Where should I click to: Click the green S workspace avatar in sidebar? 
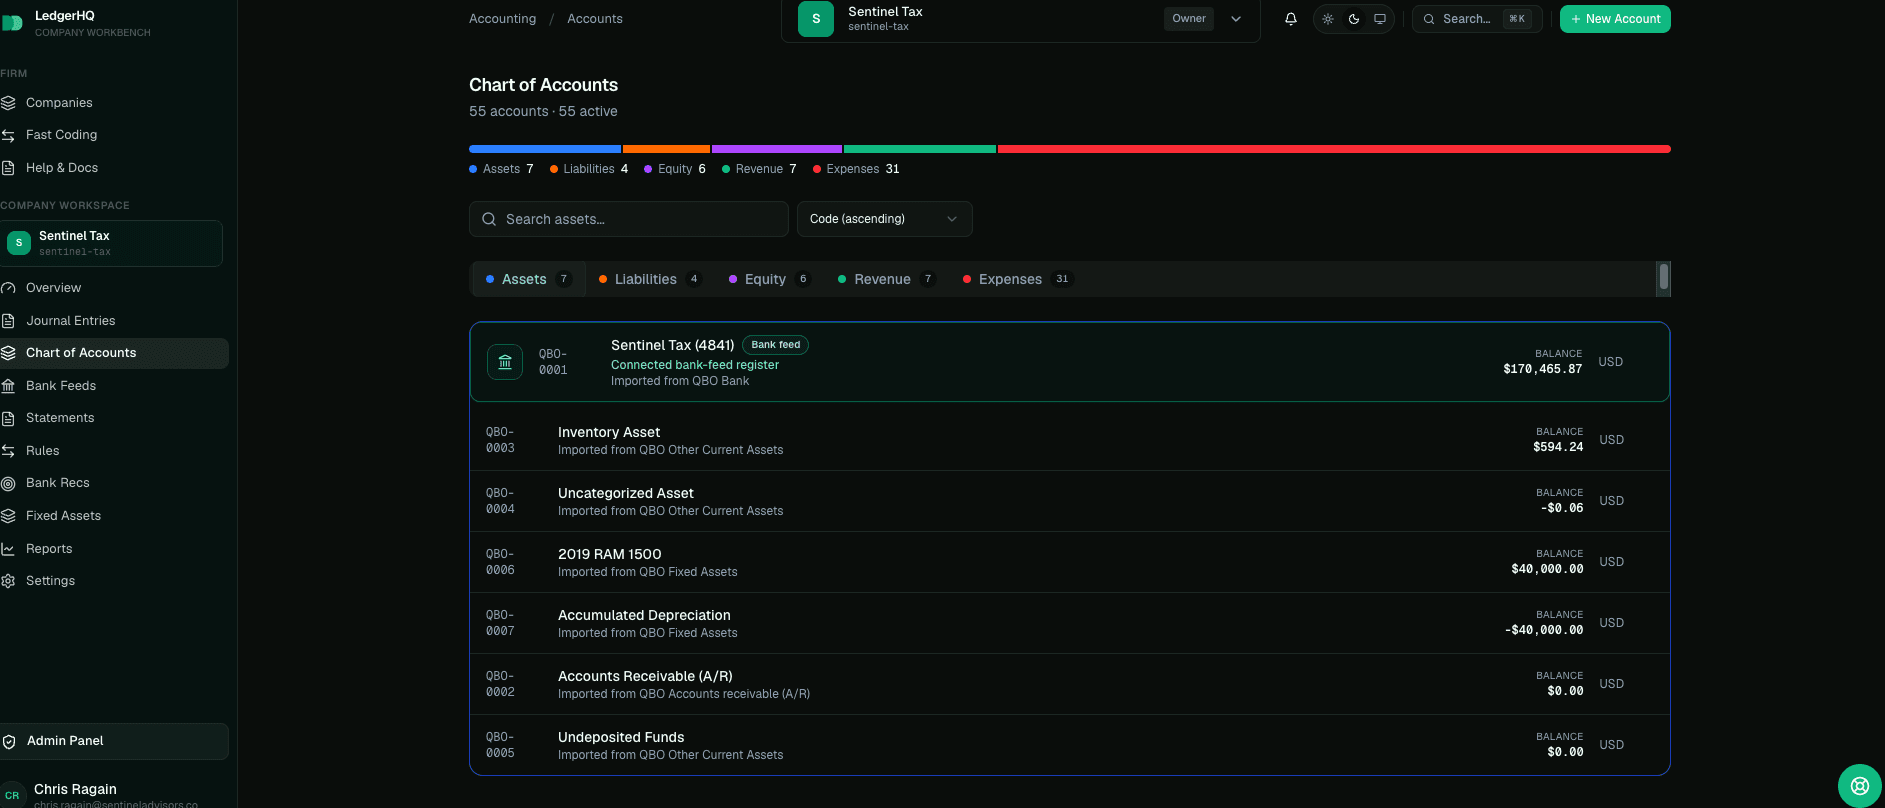pos(19,243)
